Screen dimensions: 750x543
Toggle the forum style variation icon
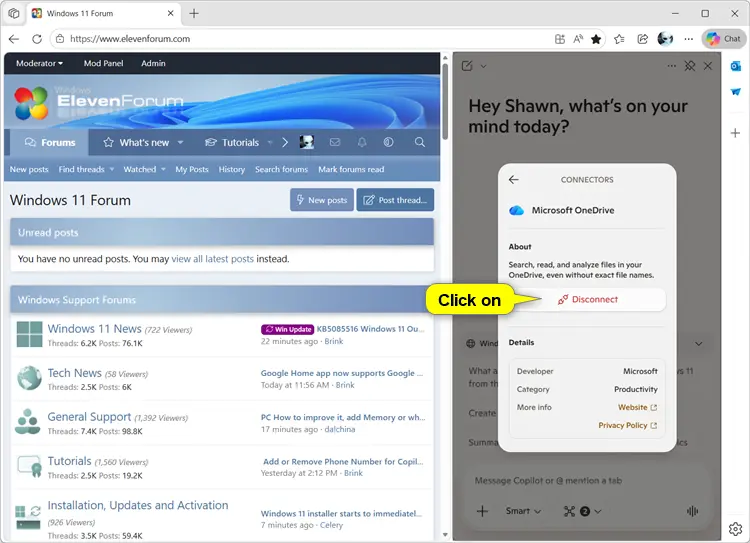click(x=388, y=142)
